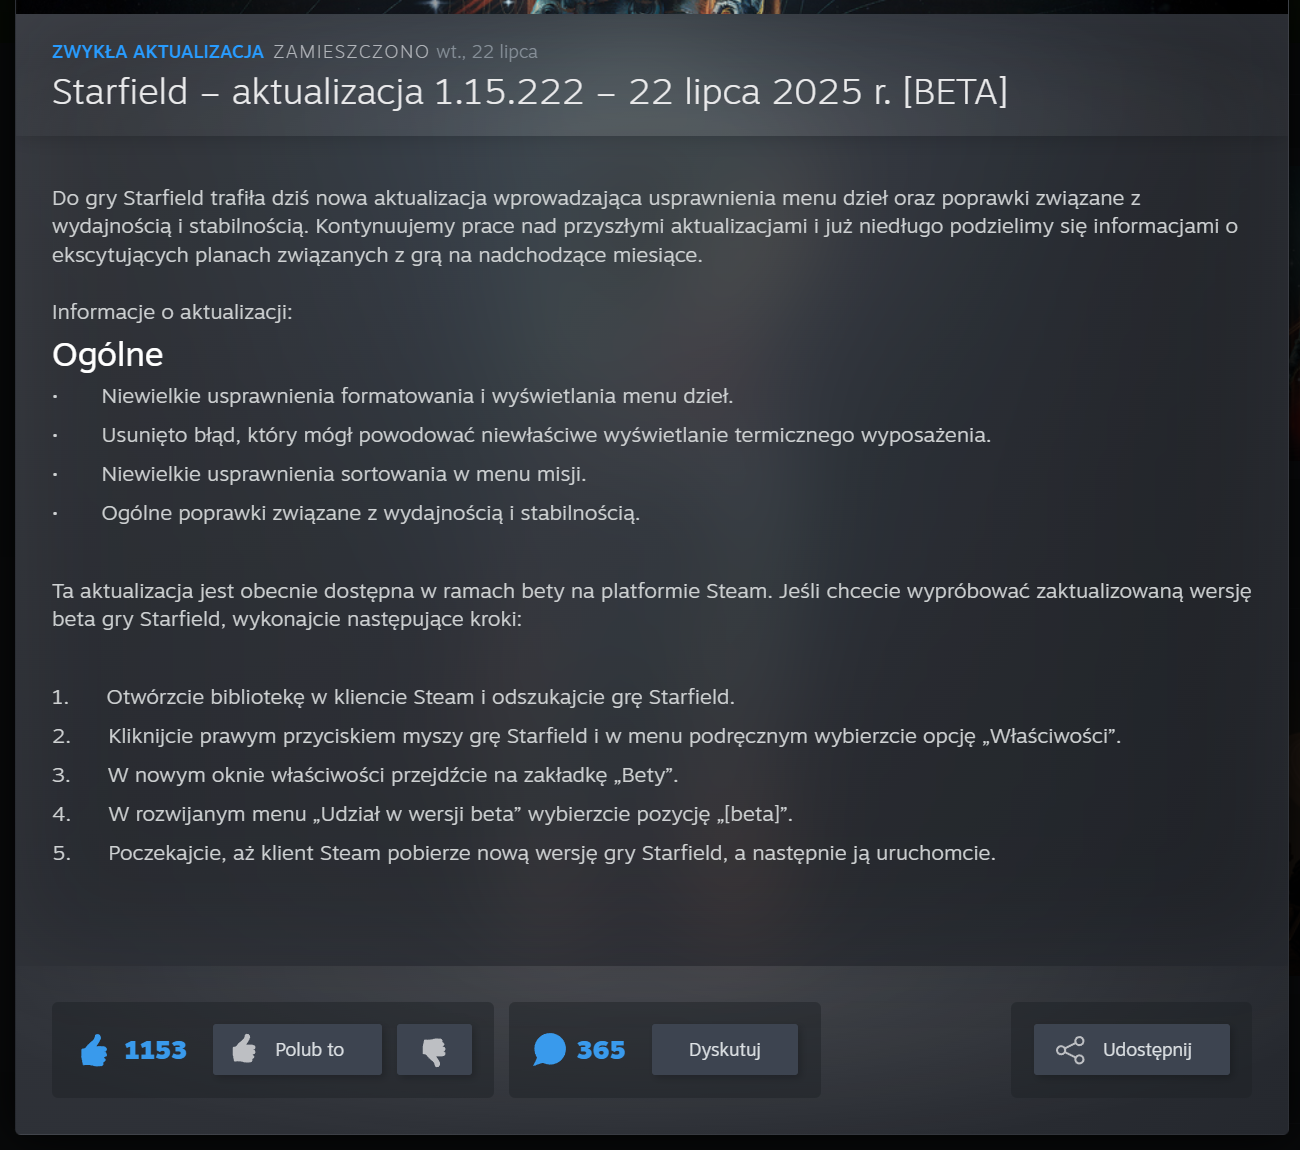Image resolution: width=1300 pixels, height=1150 pixels.
Task: Click step 3 about the „Bety” tab
Action: [393, 775]
